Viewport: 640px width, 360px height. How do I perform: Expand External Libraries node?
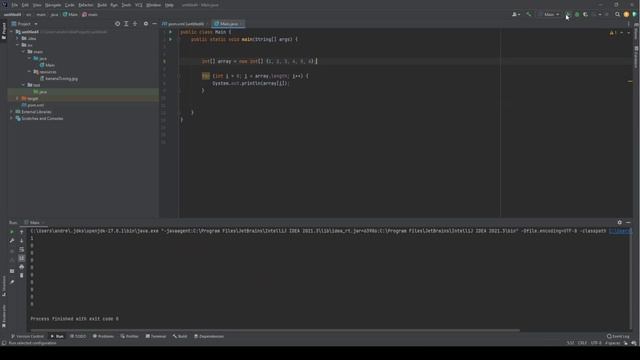pyautogui.click(x=12, y=112)
